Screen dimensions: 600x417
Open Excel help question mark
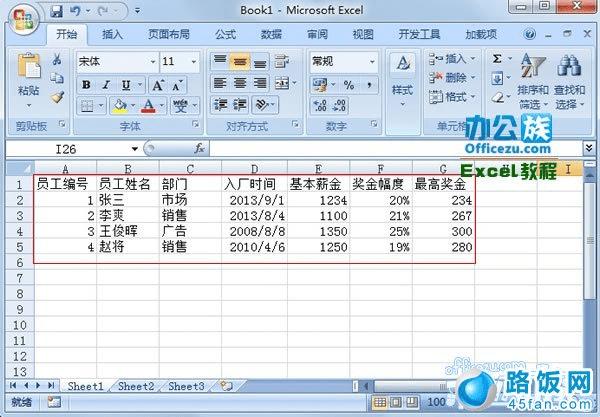530,34
